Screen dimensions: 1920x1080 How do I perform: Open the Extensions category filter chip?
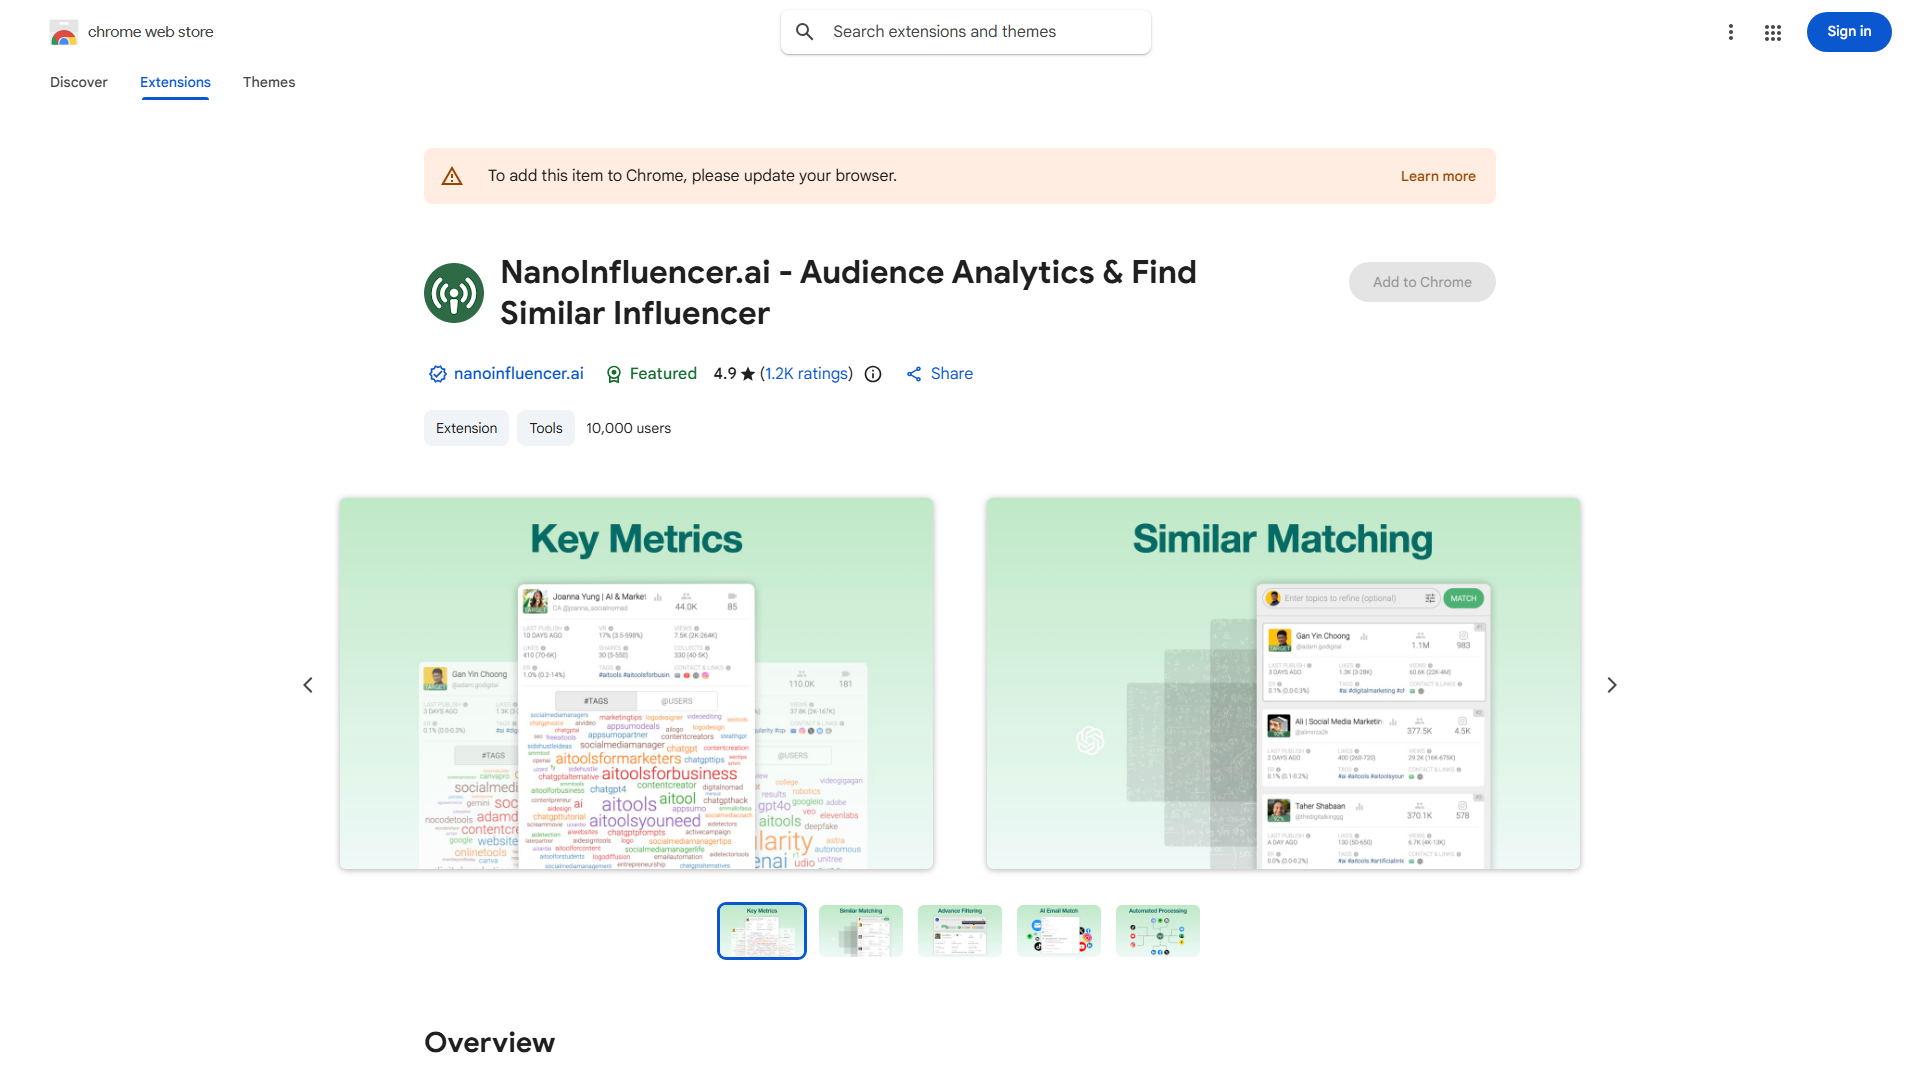(x=466, y=427)
